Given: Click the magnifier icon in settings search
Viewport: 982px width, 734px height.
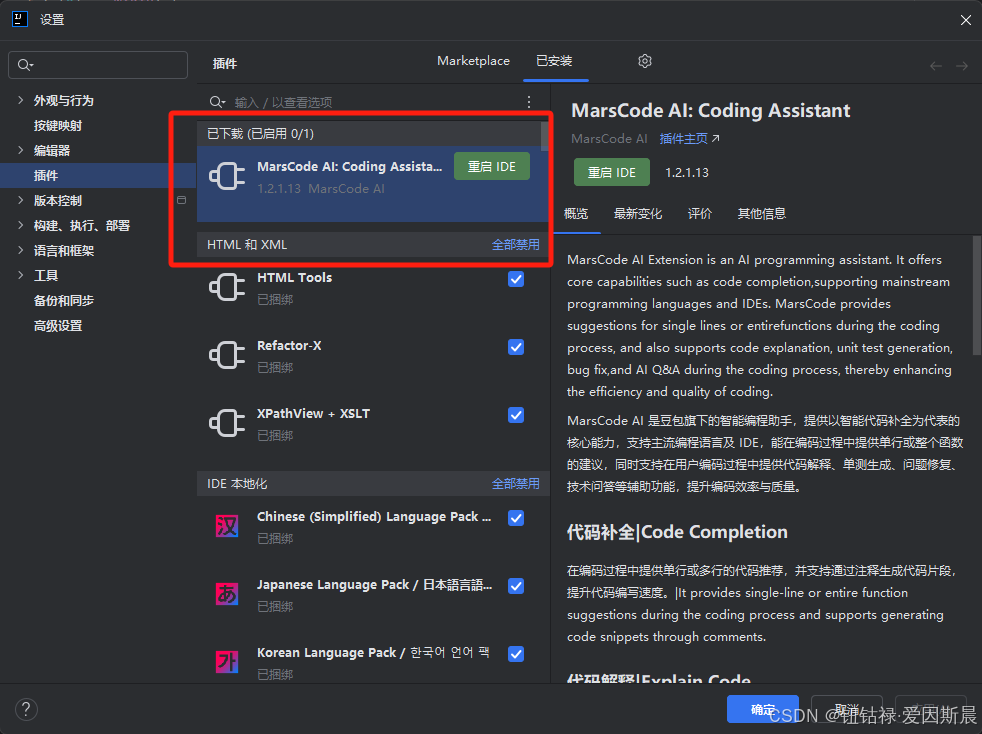Looking at the screenshot, I should pyautogui.click(x=25, y=65).
